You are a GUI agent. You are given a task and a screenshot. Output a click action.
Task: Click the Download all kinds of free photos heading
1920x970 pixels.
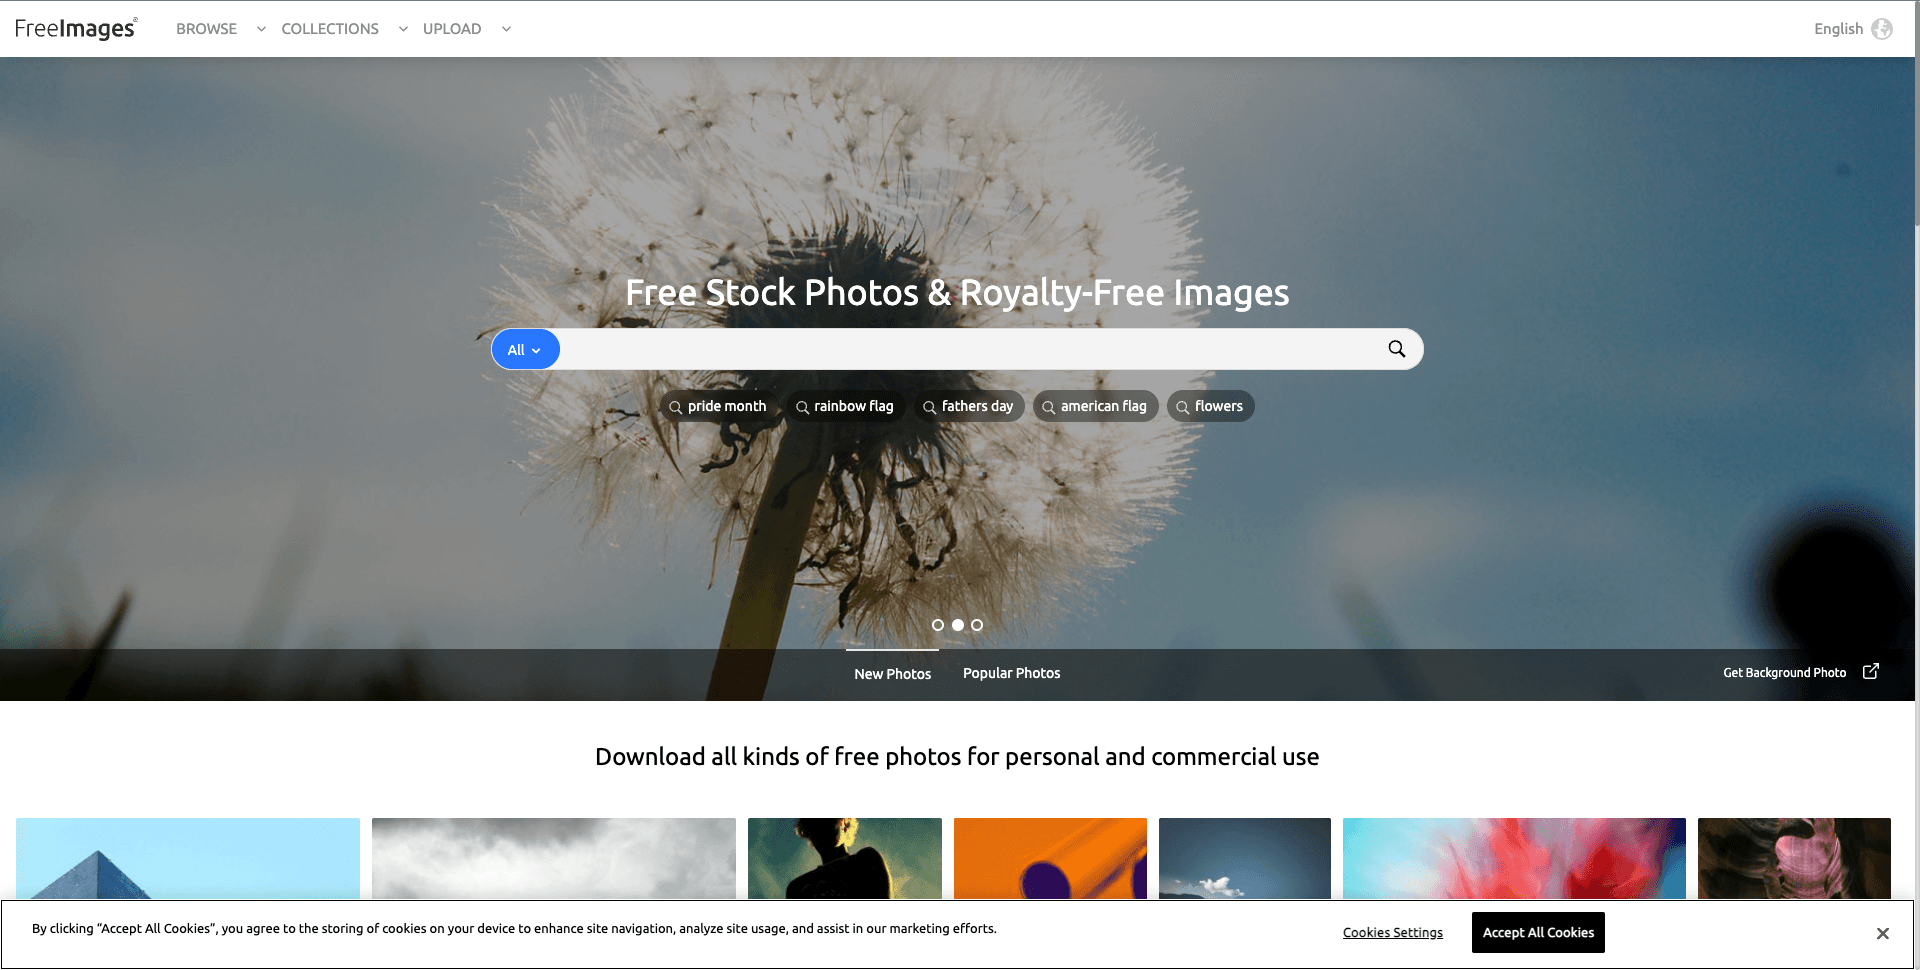[957, 757]
